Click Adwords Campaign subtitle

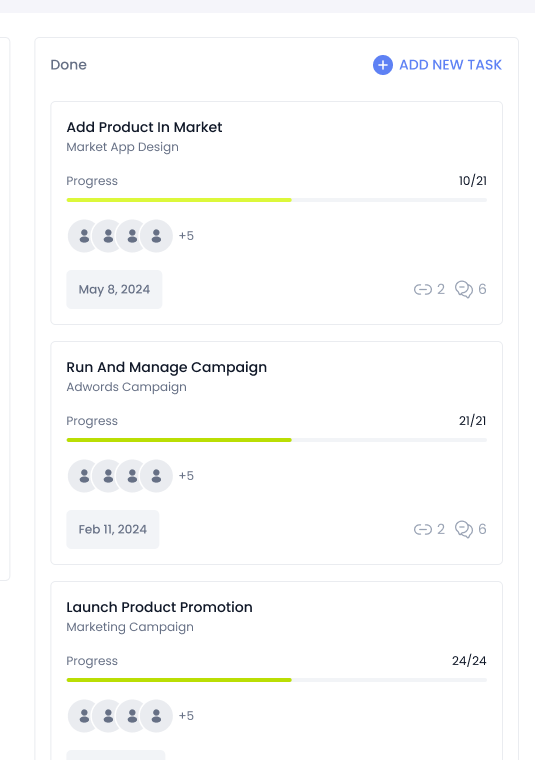[x=126, y=387]
